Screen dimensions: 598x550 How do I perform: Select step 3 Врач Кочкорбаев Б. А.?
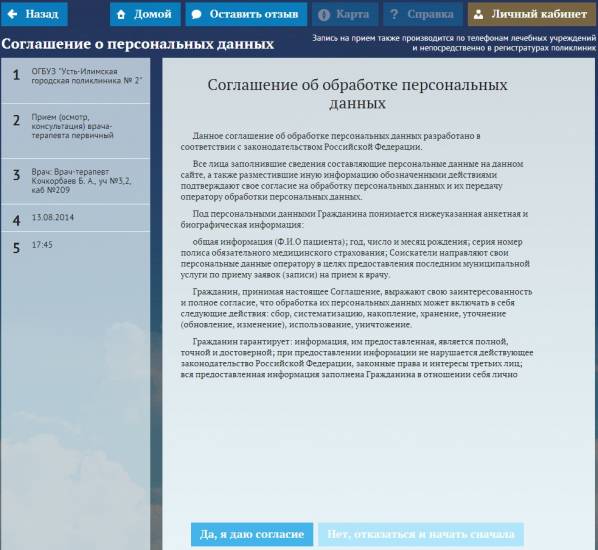coord(76,181)
